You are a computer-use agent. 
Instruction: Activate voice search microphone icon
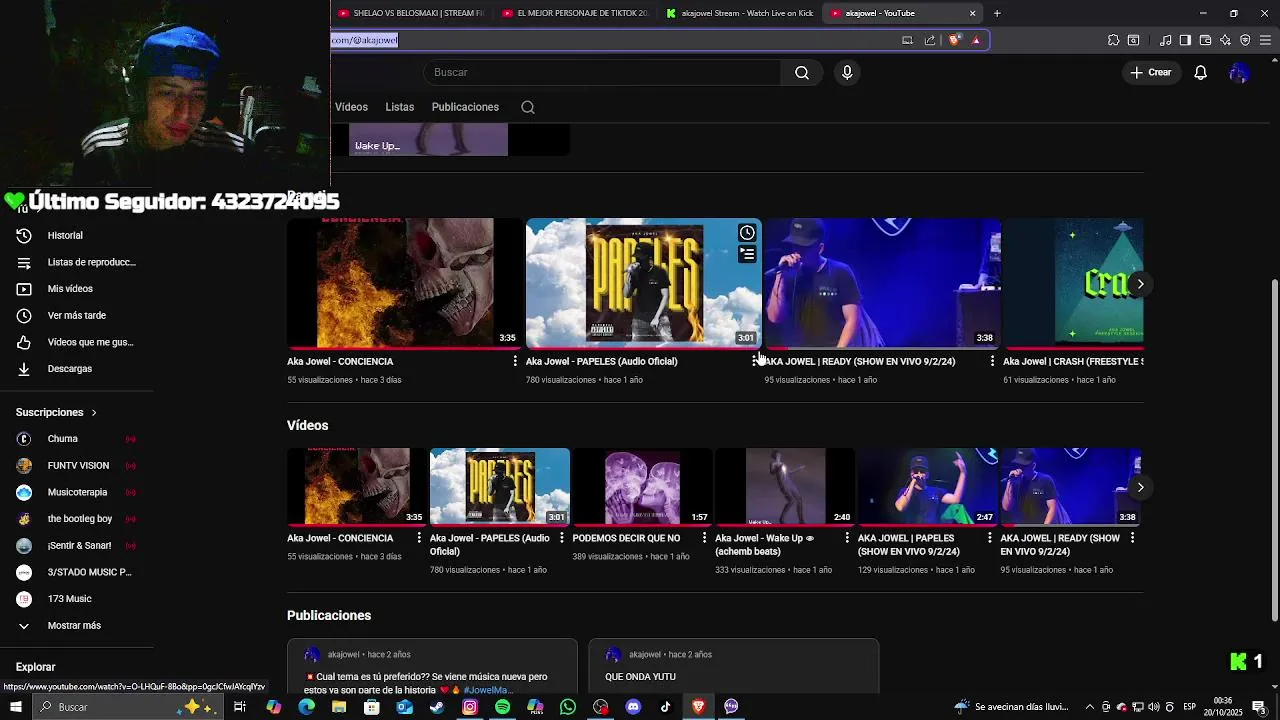[847, 72]
